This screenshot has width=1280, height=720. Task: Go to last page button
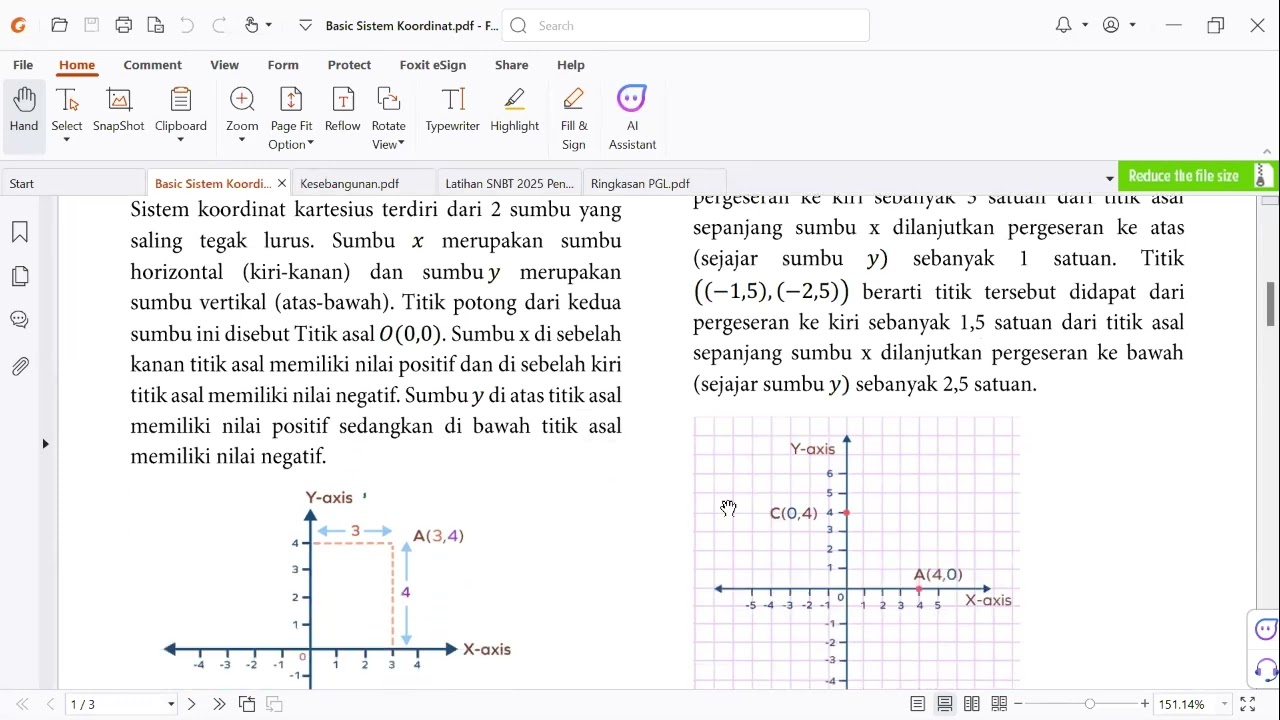pos(219,705)
